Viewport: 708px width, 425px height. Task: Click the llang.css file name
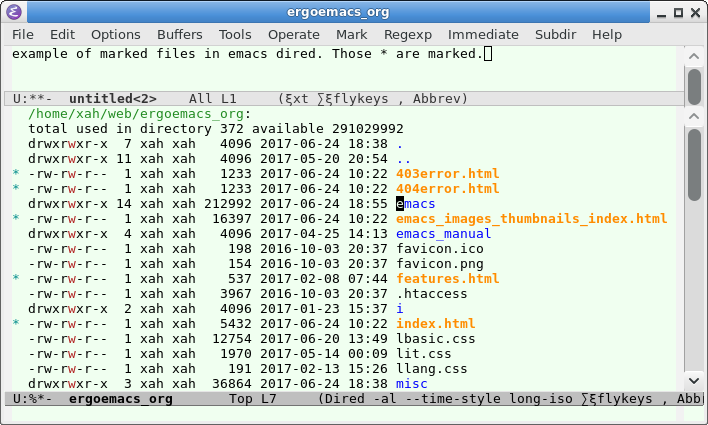(432, 369)
